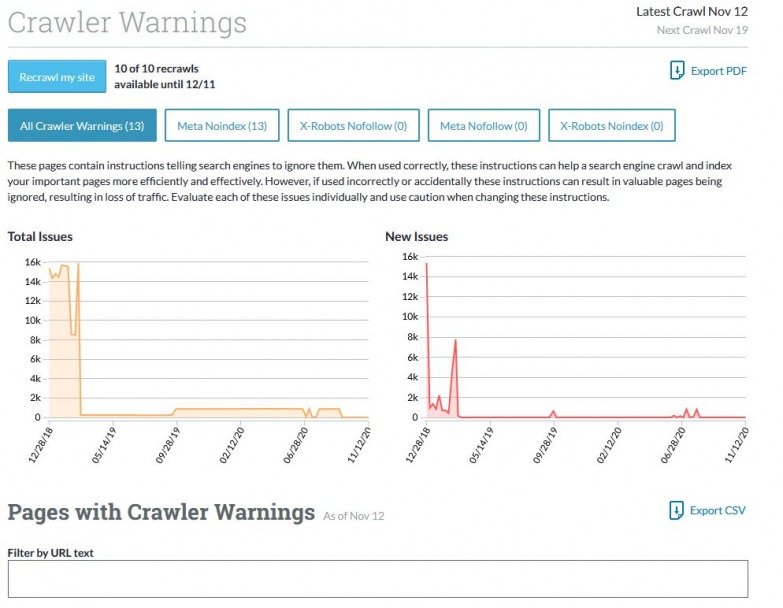Click the Crawler Warnings page title

(127, 22)
